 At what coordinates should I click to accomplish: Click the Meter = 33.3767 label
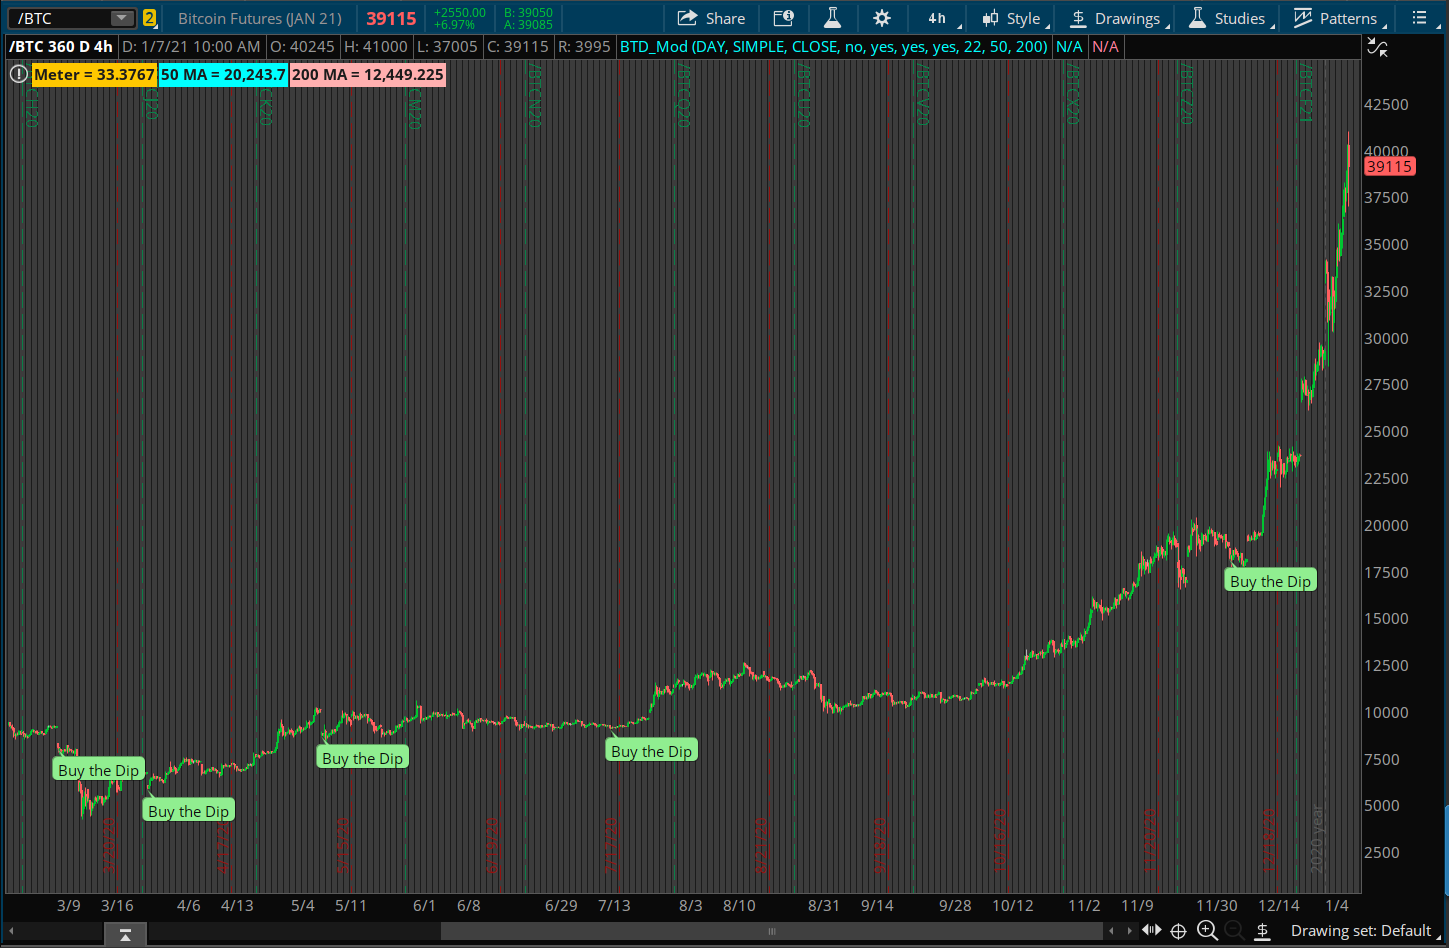pos(94,75)
